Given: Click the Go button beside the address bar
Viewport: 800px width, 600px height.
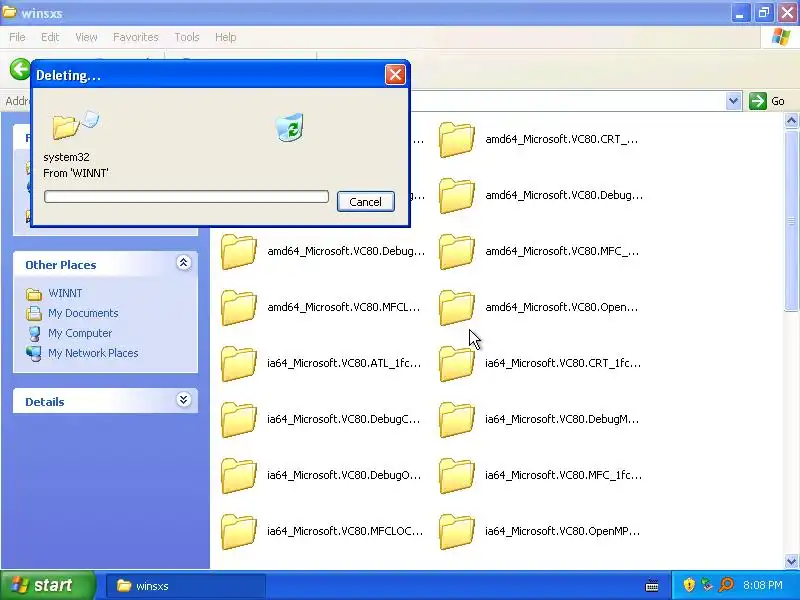Looking at the screenshot, I should 767,101.
